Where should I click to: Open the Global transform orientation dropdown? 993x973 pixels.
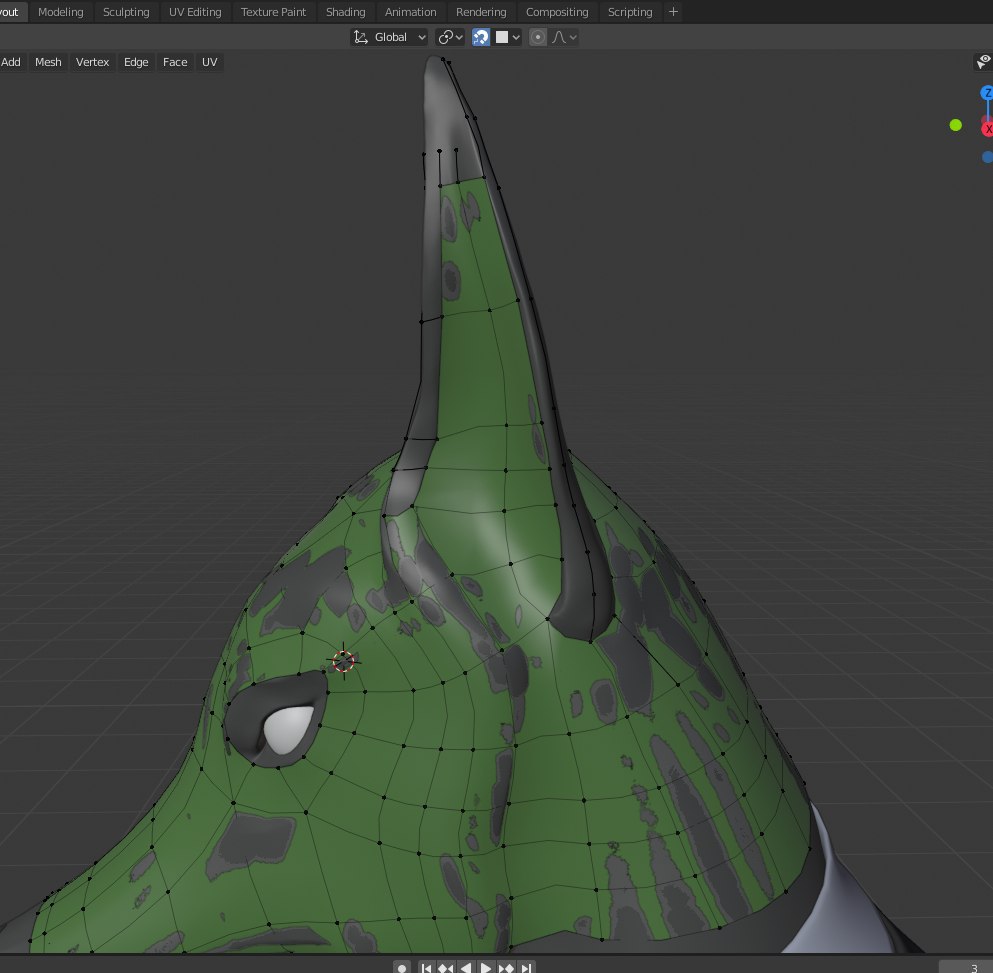pyautogui.click(x=389, y=37)
